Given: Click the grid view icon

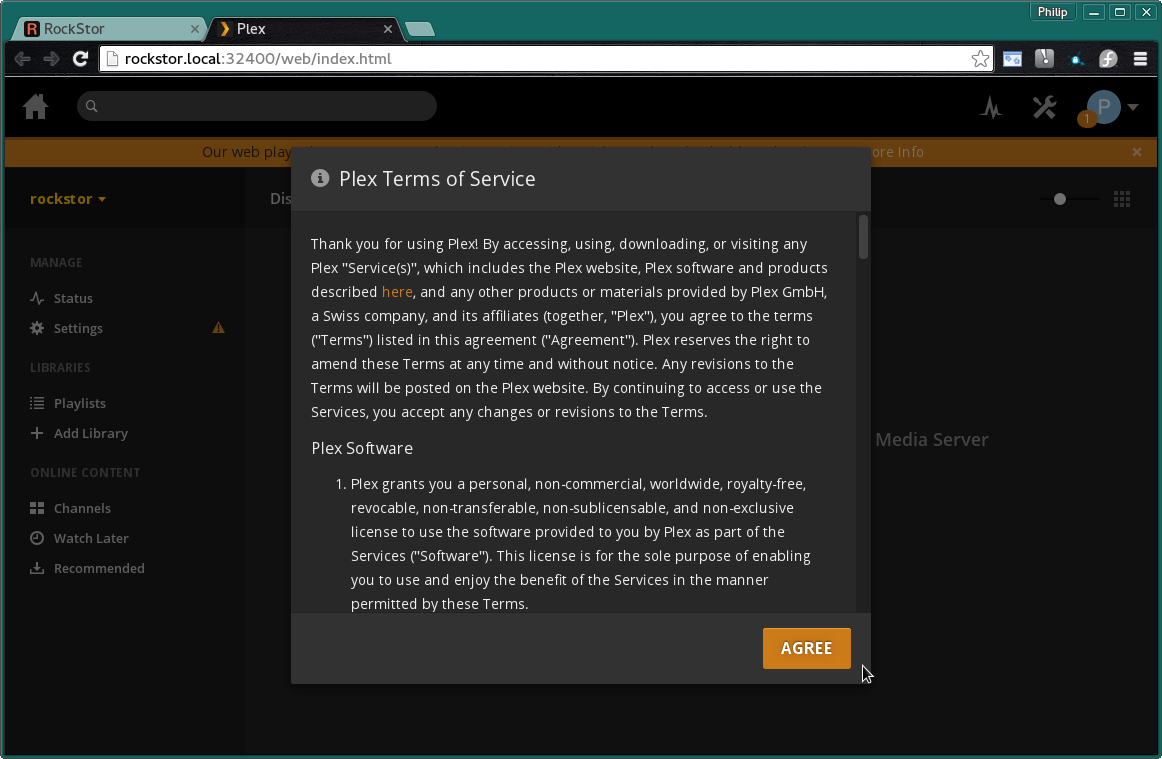Looking at the screenshot, I should pyautogui.click(x=1122, y=199).
